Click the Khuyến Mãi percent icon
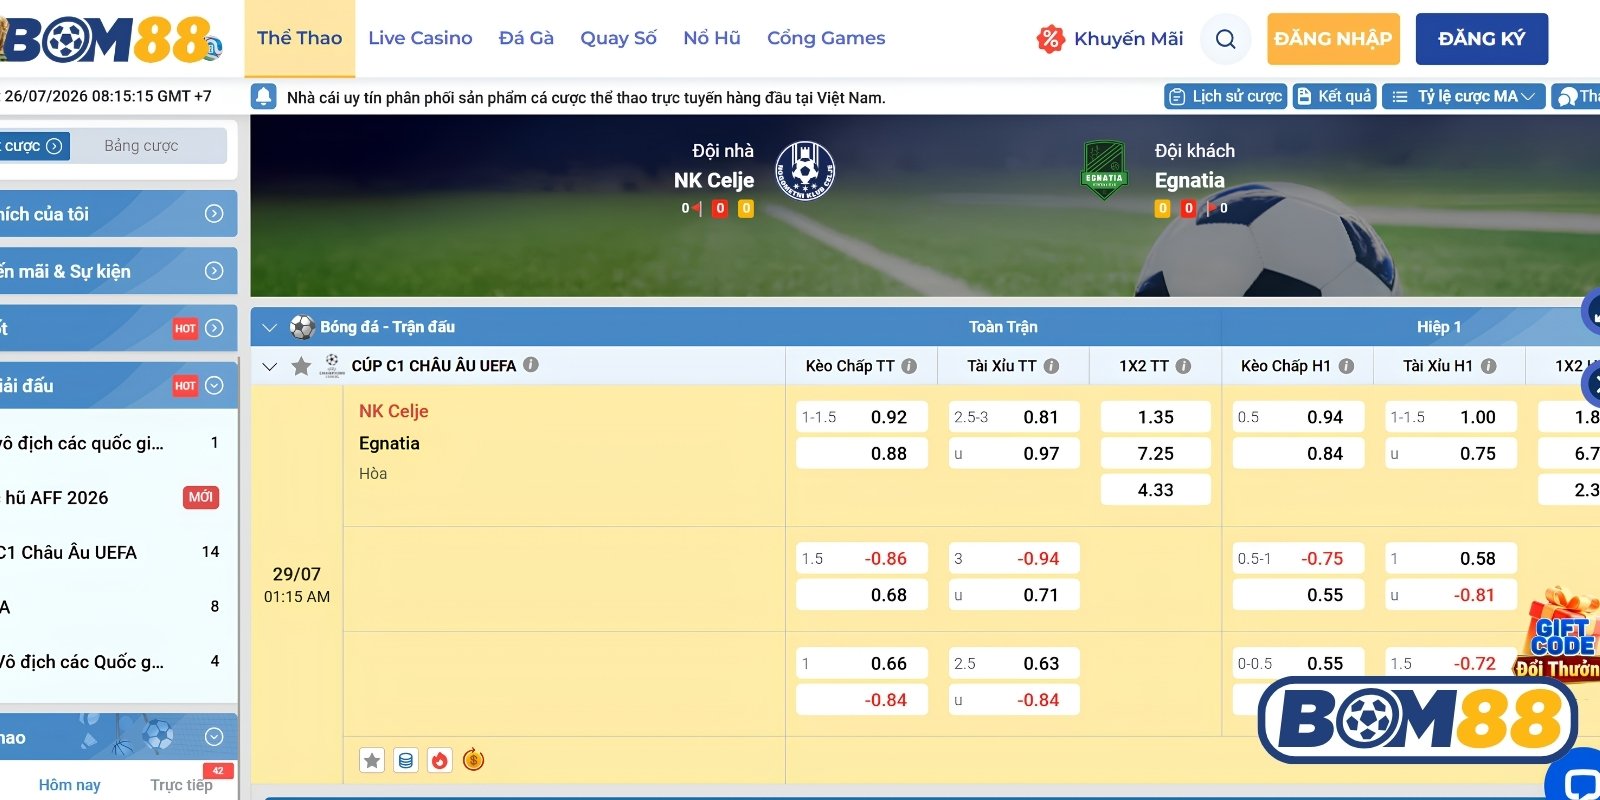Screen dimensions: 1600x800 (x=1050, y=39)
